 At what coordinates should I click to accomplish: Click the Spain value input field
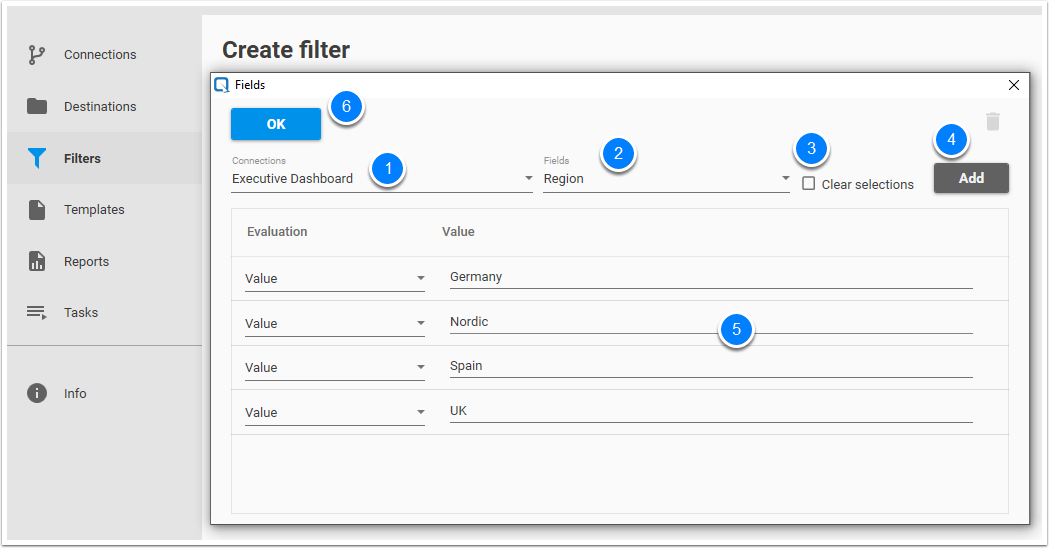[711, 366]
